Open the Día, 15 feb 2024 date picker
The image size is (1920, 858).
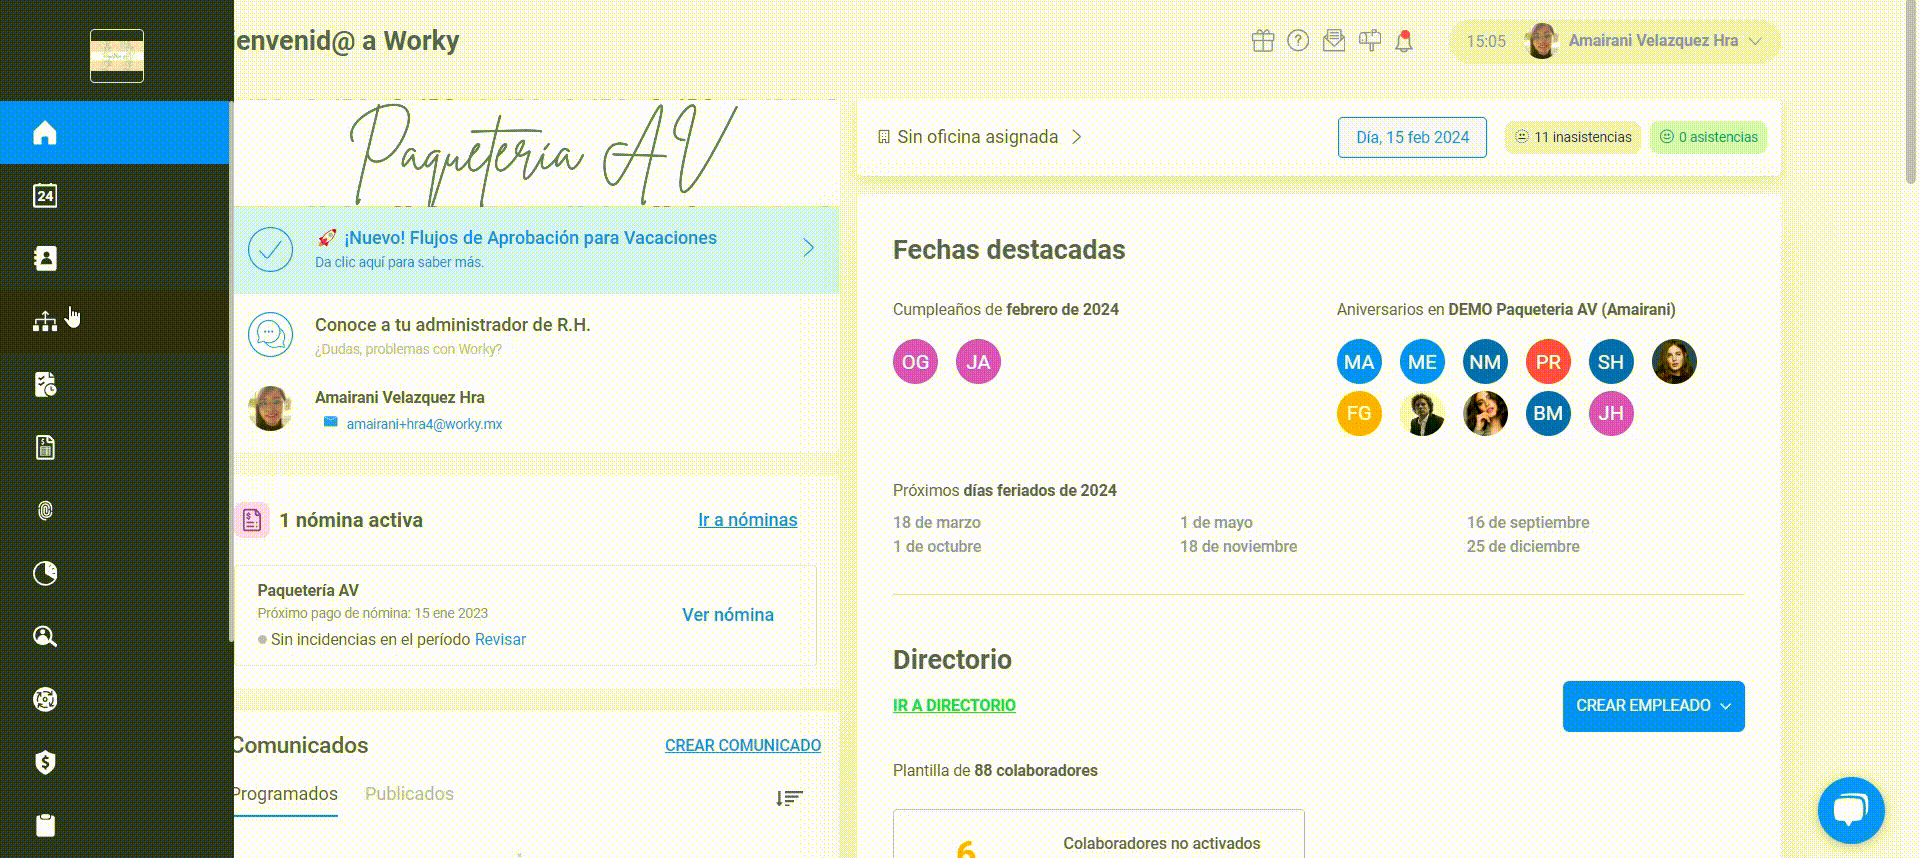[x=1412, y=137]
